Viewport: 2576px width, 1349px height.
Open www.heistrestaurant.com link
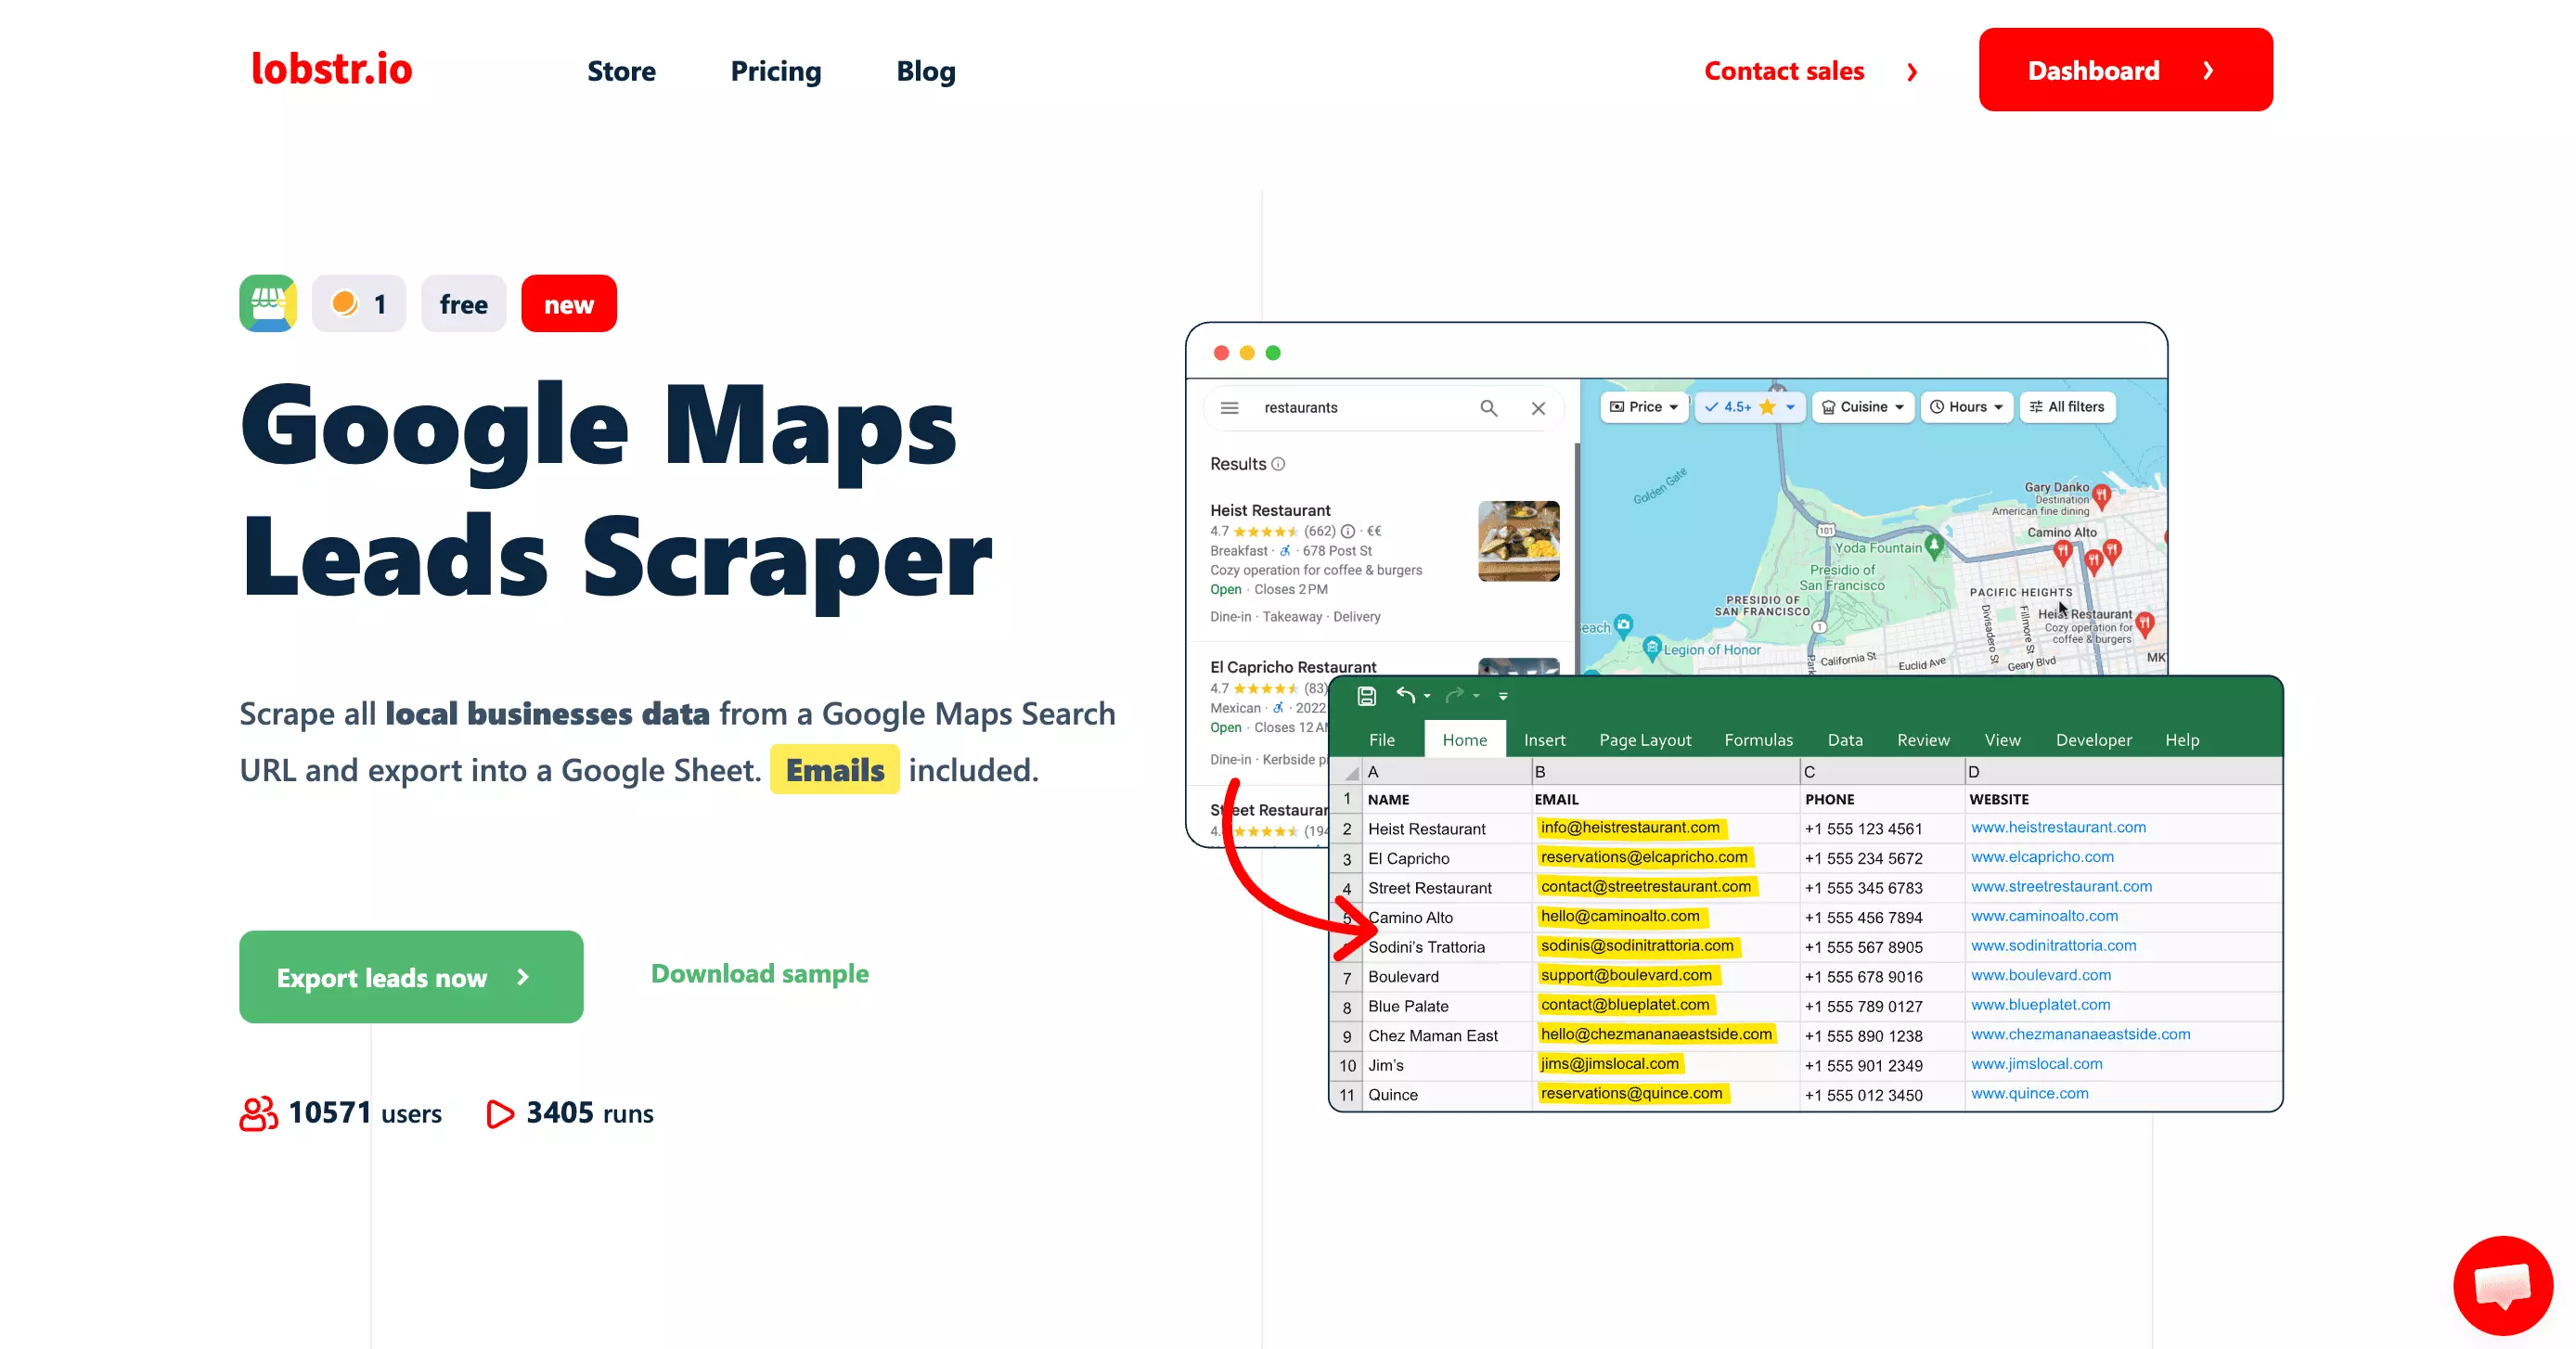click(x=2058, y=827)
